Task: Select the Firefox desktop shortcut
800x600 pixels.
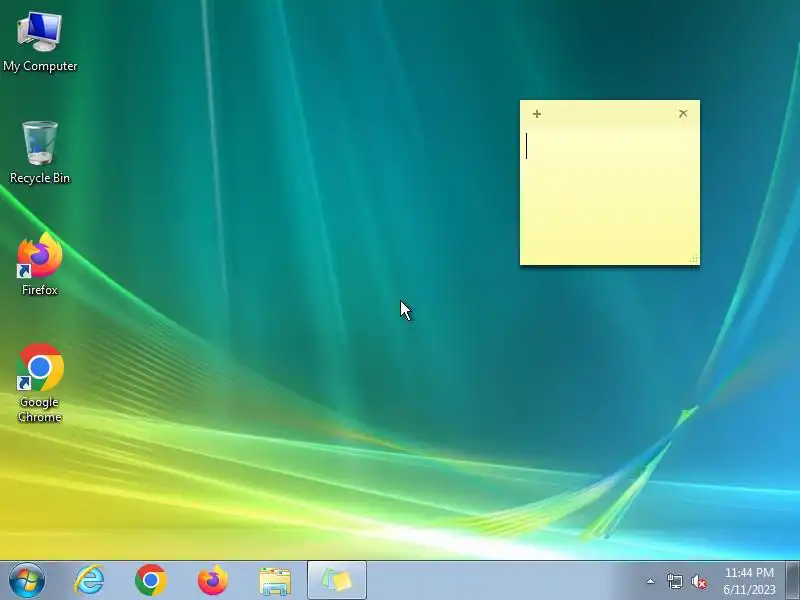Action: pos(40,264)
